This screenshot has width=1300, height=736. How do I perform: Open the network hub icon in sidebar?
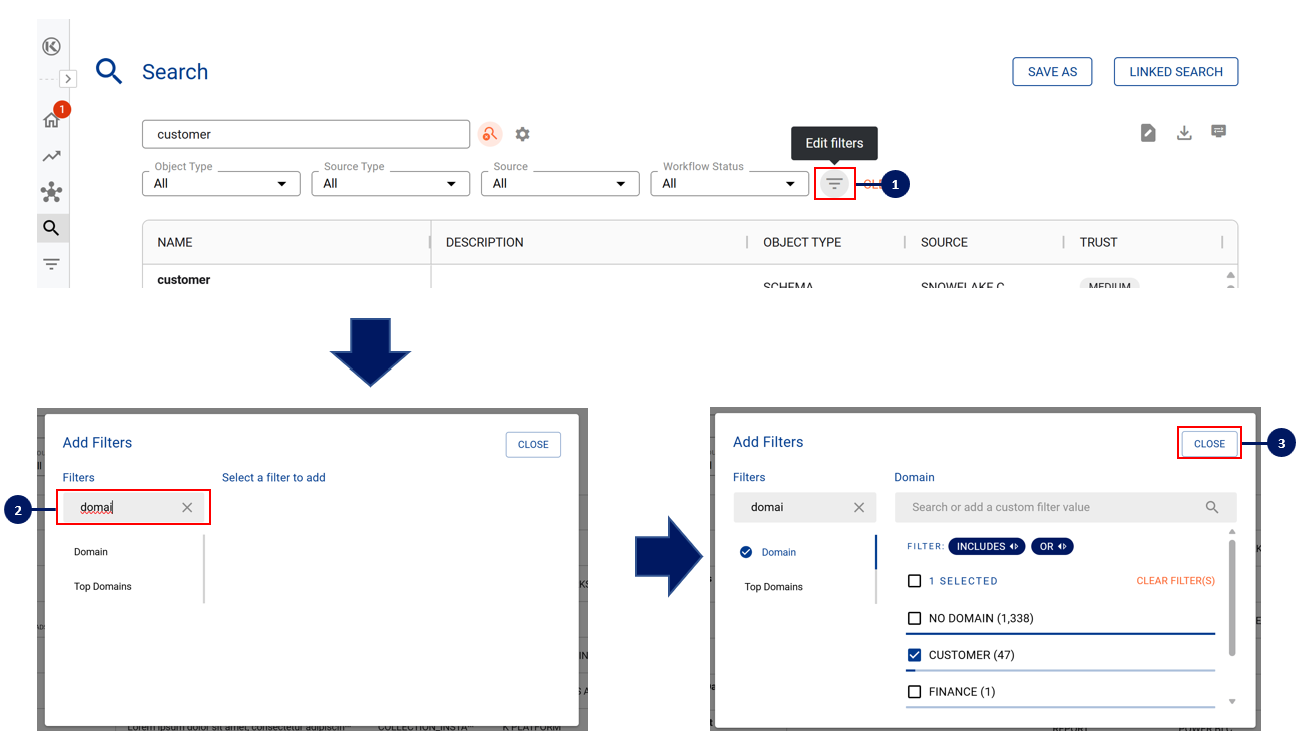(x=52, y=192)
